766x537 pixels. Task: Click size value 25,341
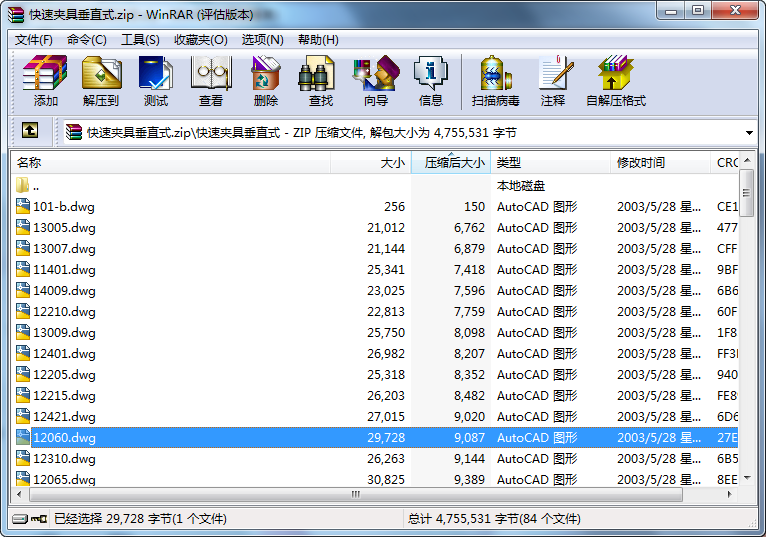point(386,269)
